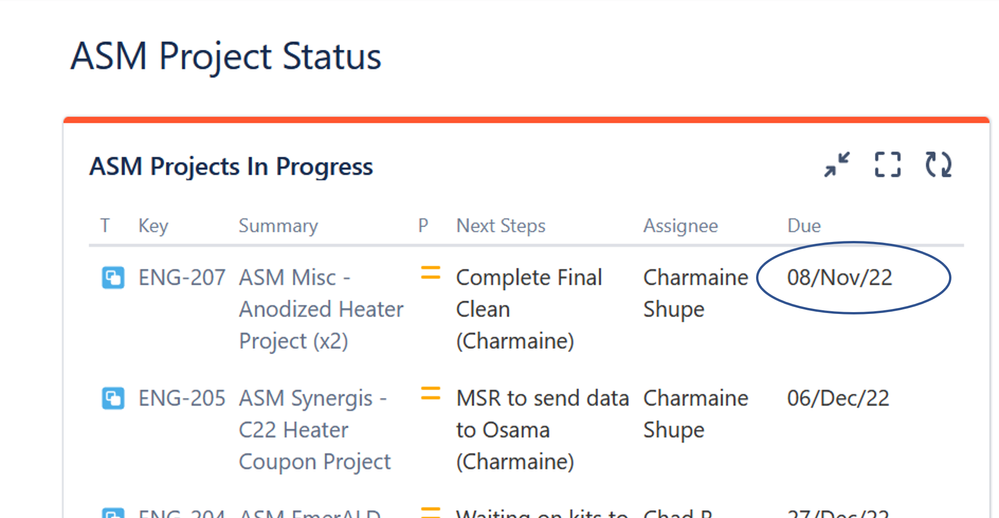
Task: Sort by the P priority column
Action: [x=423, y=226]
